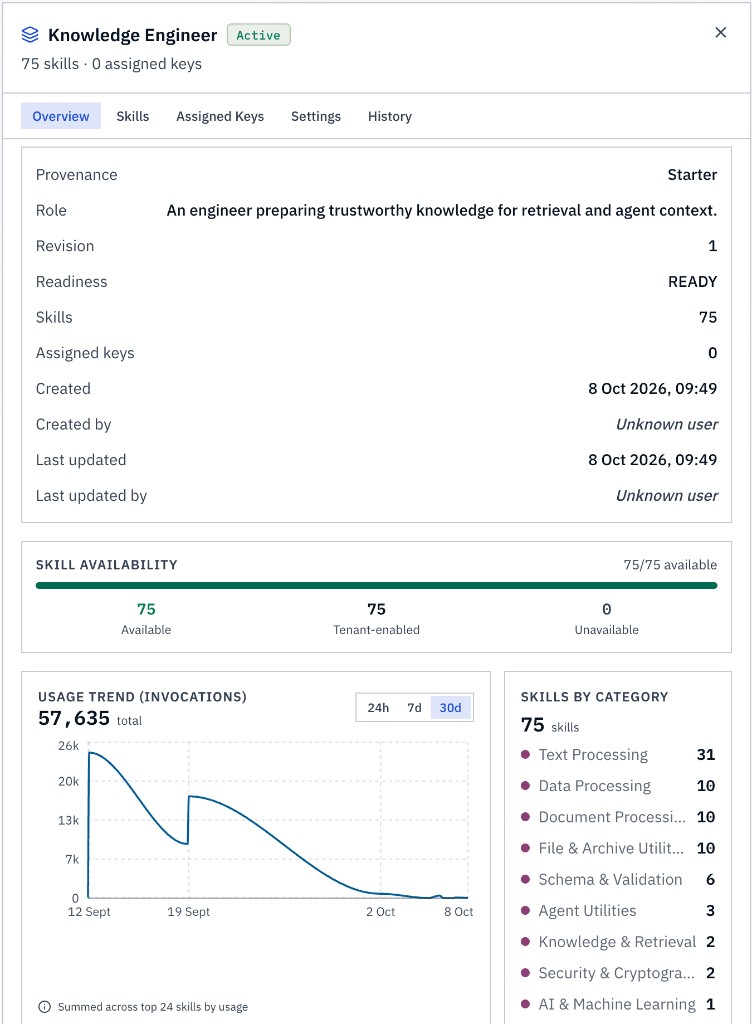
Task: Switch to the Overview tab
Action: 61,116
